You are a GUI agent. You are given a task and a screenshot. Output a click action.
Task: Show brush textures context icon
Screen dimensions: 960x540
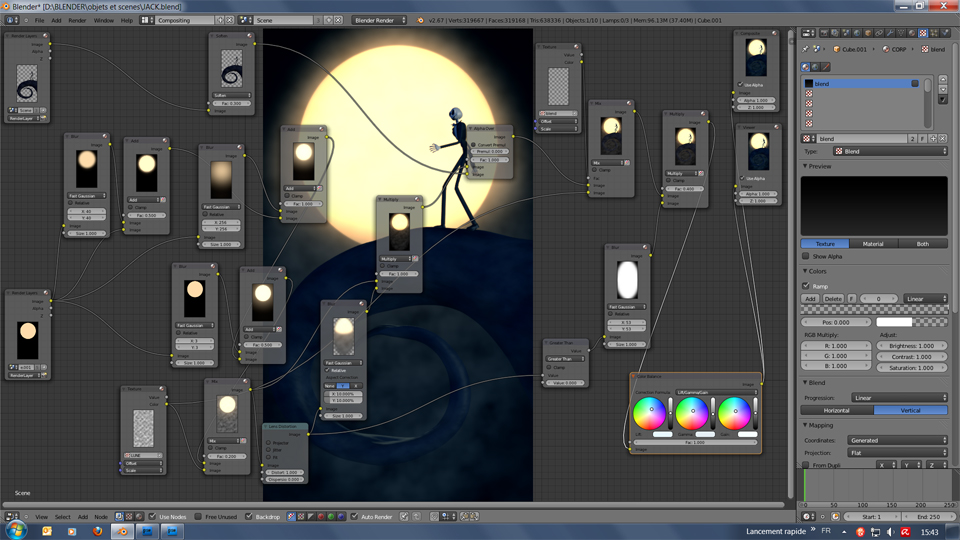coord(826,67)
